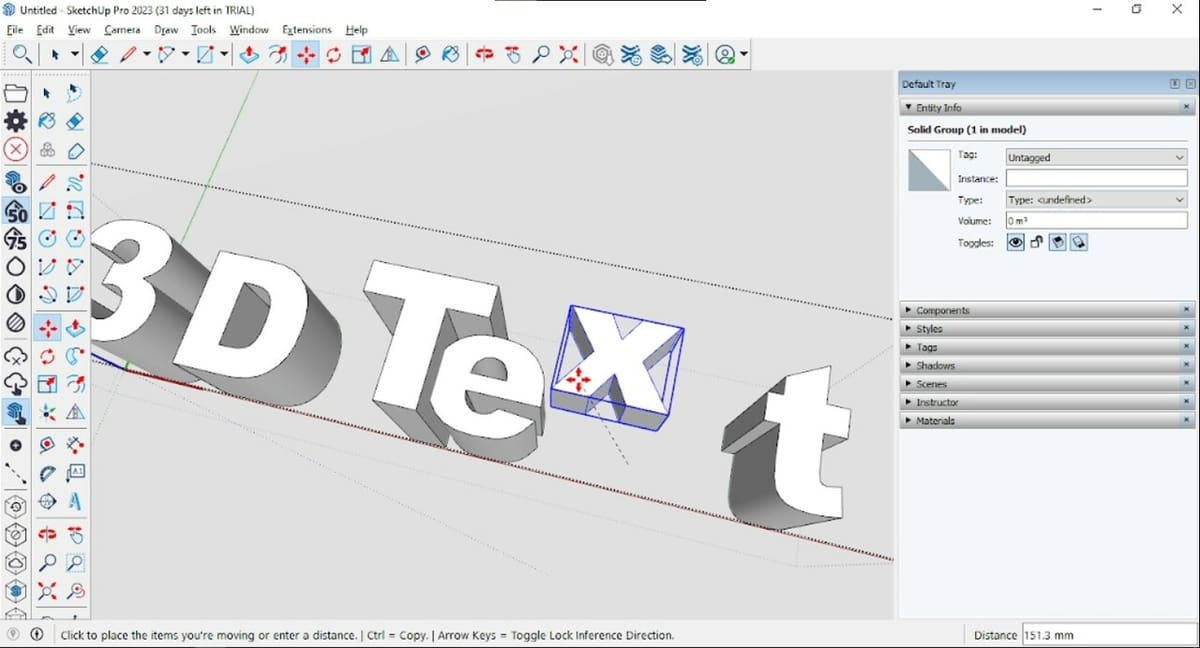Select the Circle tool in left toolbar
The width and height of the screenshot is (1200, 648).
pyautogui.click(x=47, y=239)
